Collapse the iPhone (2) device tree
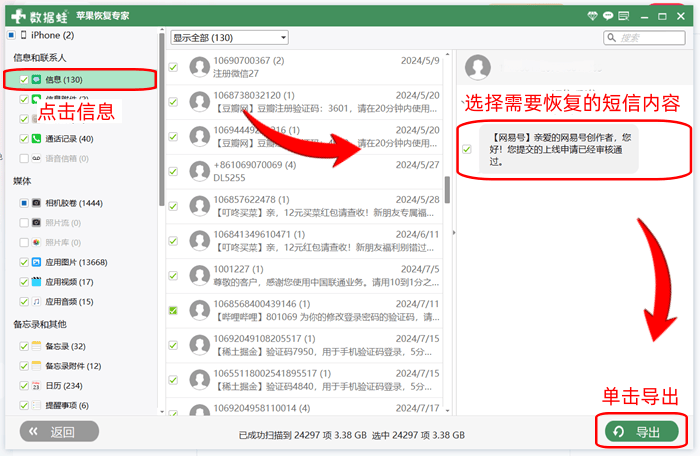 pyautogui.click(x=11, y=35)
